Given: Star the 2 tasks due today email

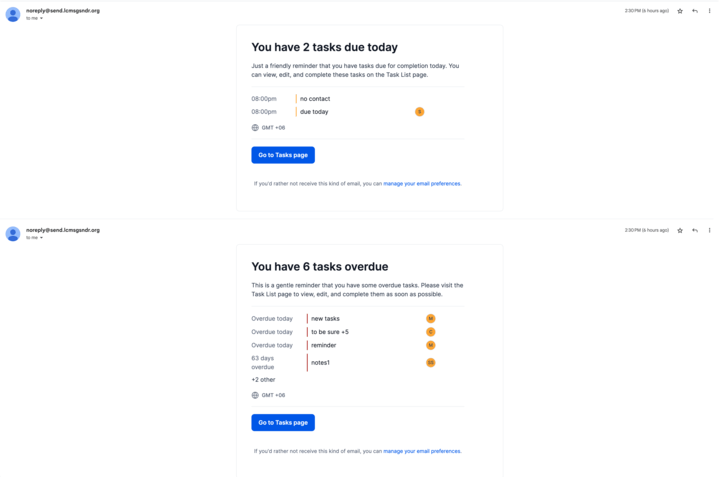Looking at the screenshot, I should (680, 11).
